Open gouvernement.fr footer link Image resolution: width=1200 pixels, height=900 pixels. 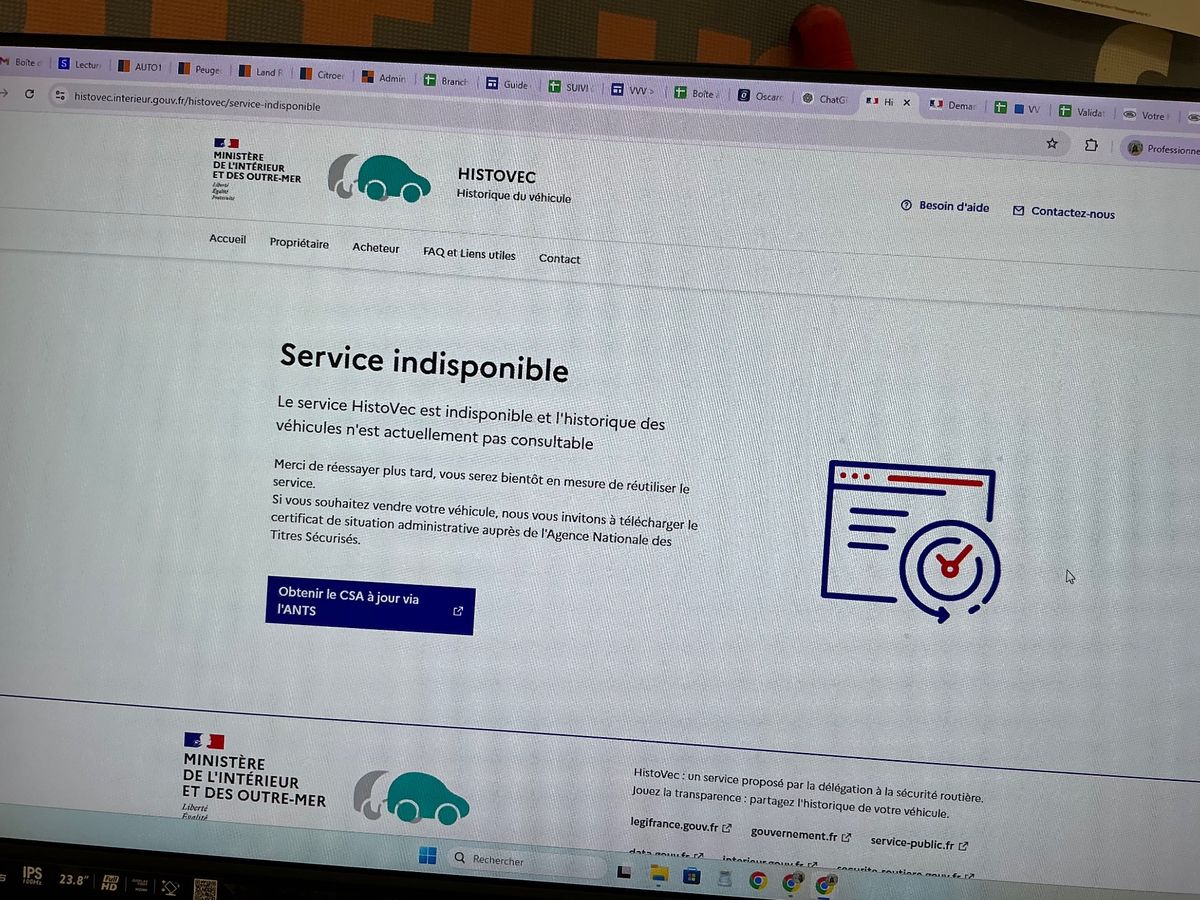[801, 835]
